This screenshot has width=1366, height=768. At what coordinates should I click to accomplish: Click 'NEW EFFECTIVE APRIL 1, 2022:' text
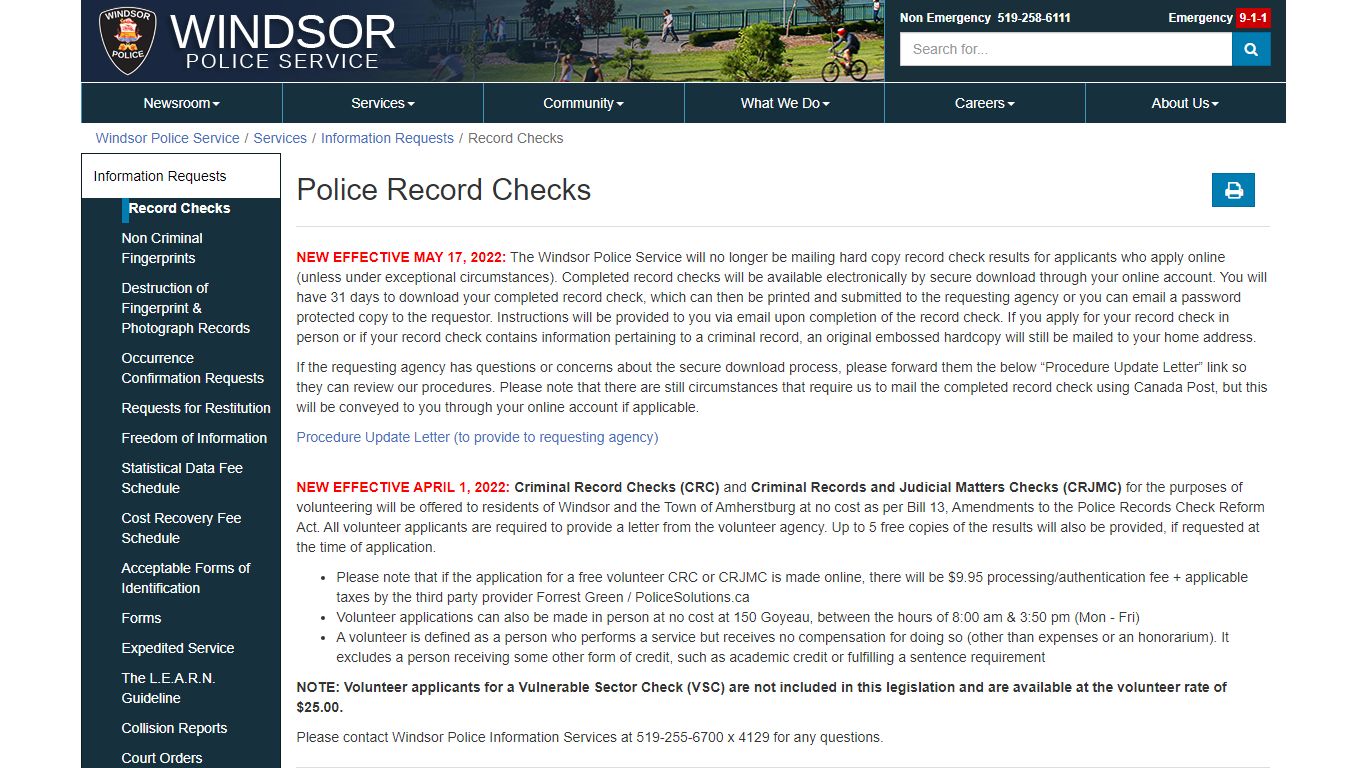coord(403,487)
